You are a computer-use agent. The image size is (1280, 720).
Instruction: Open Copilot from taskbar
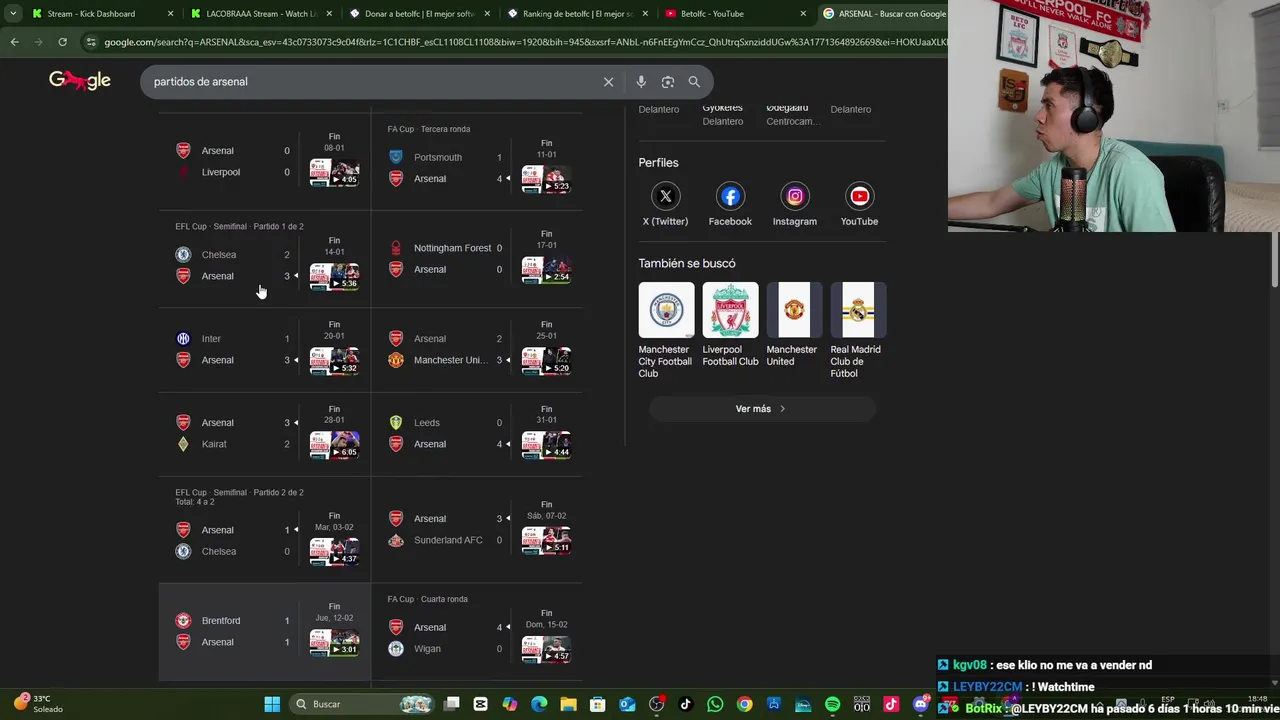(x=510, y=704)
